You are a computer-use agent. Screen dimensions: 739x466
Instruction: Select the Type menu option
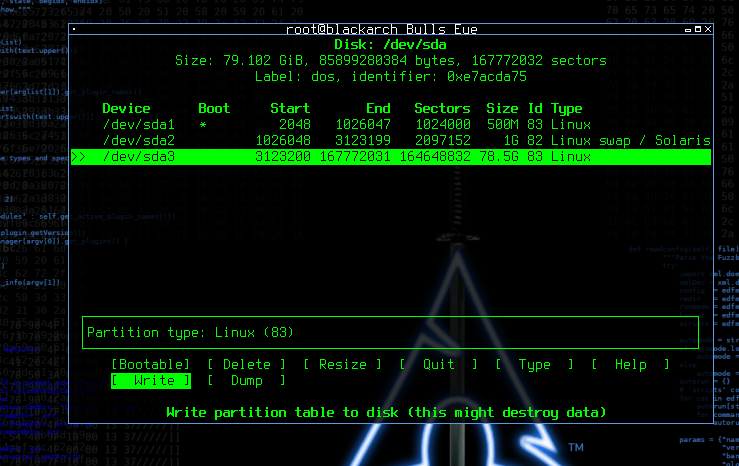point(534,364)
